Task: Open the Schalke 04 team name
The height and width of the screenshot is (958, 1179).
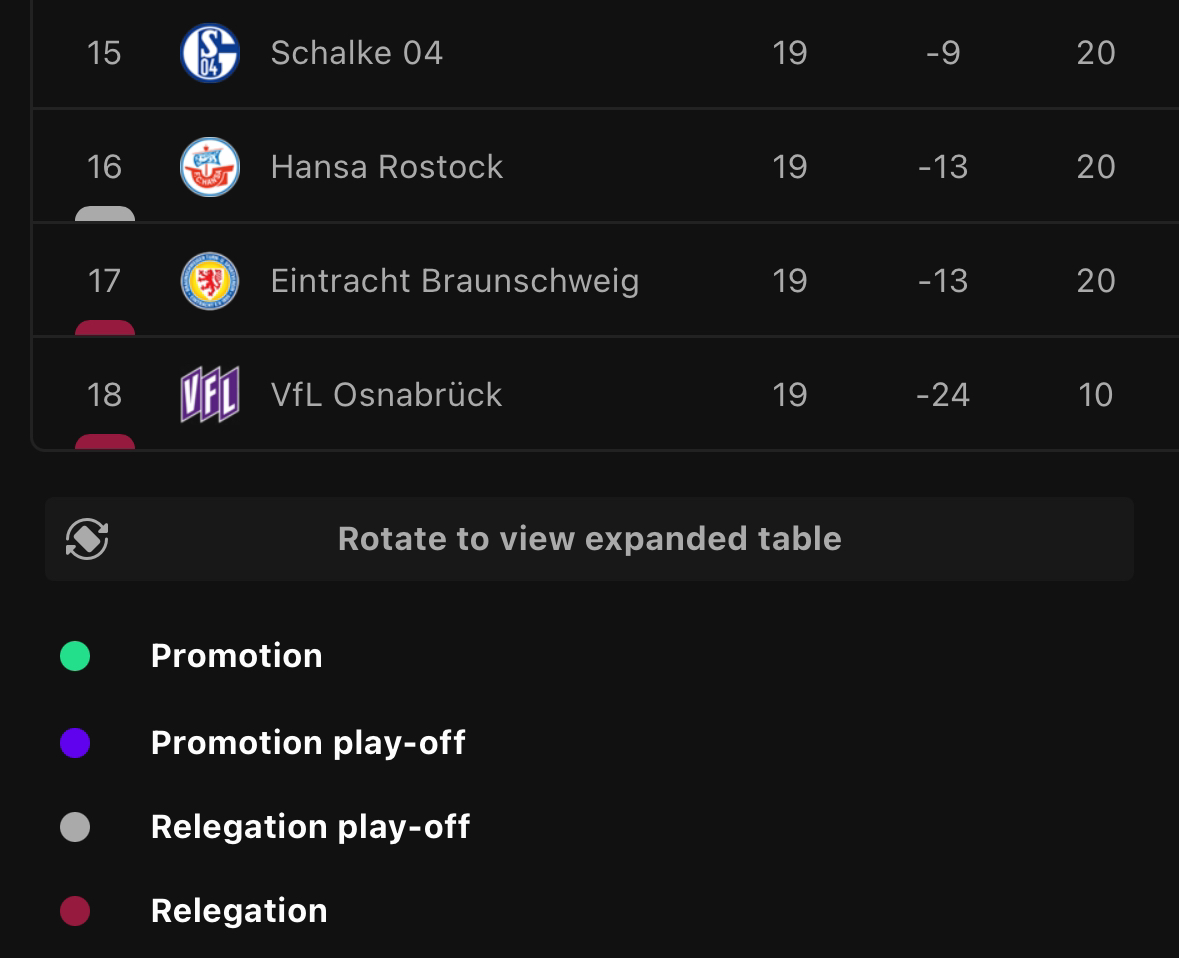Action: pyautogui.click(x=356, y=53)
